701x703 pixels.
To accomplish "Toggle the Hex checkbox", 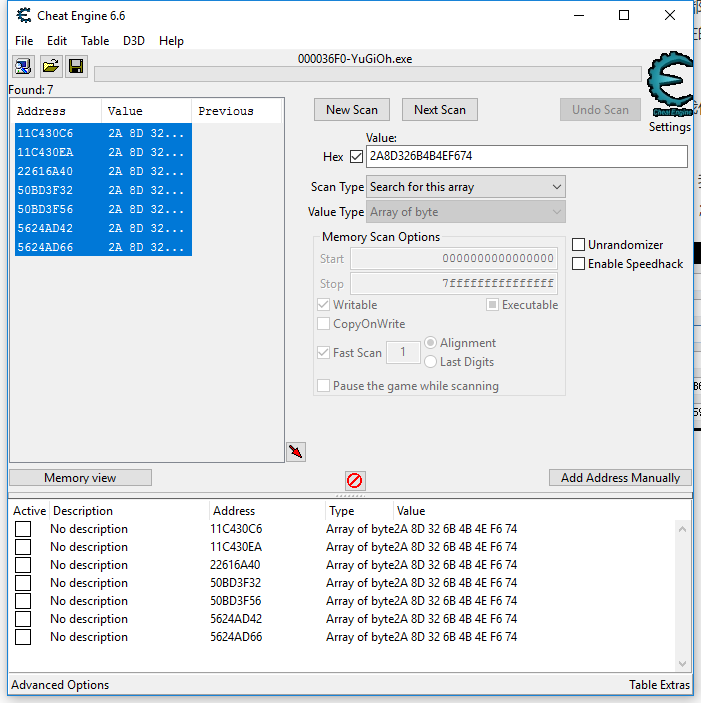I will click(x=356, y=157).
